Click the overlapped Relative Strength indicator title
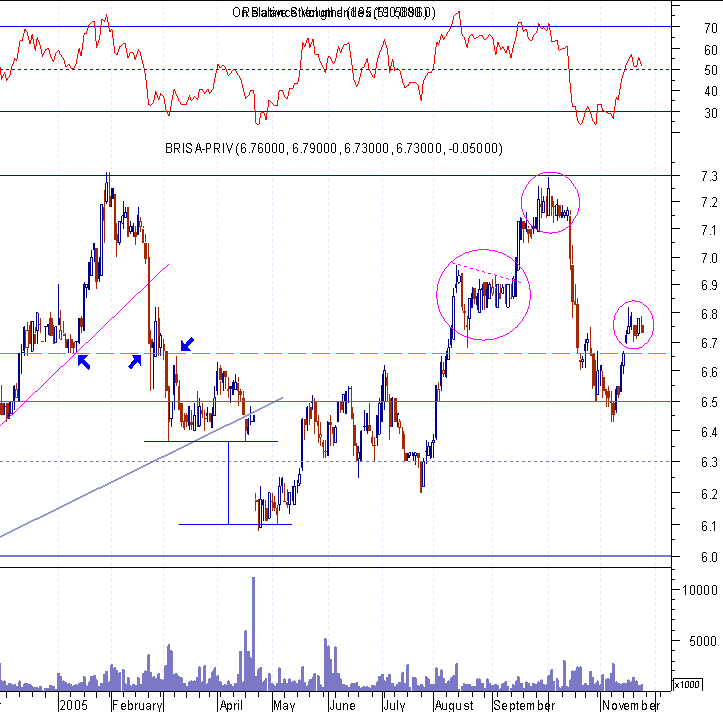Image resolution: width=723 pixels, height=712 pixels. point(333,12)
